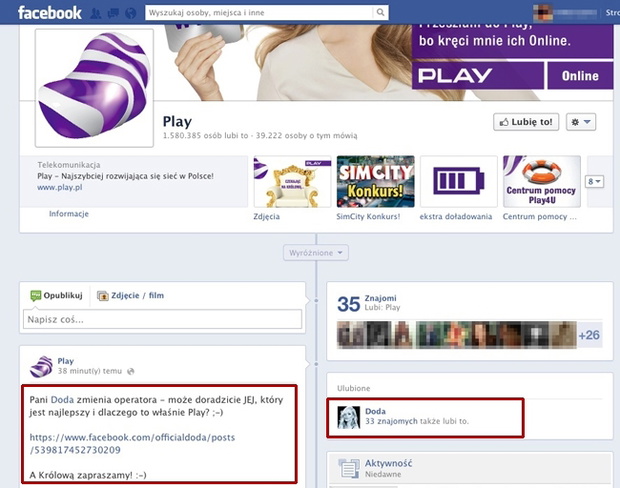Click the Aktywność notes icon
Image resolution: width=620 pixels, height=488 pixels.
(x=349, y=468)
